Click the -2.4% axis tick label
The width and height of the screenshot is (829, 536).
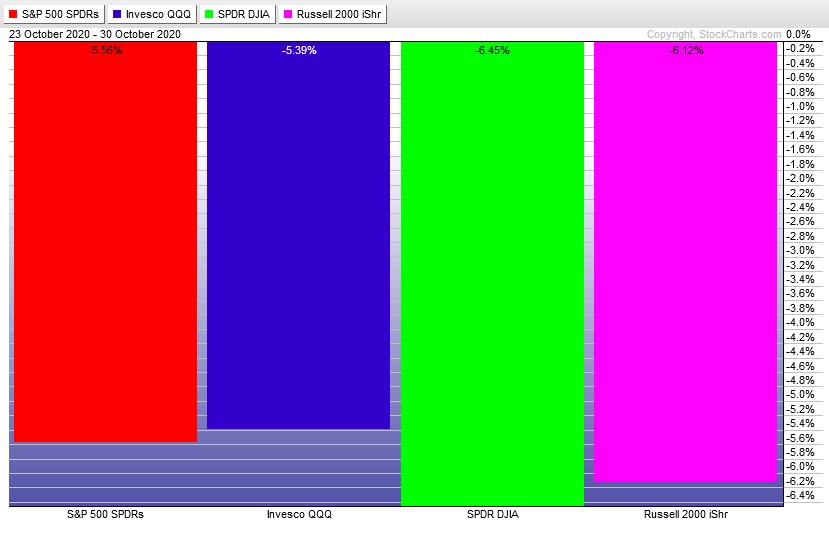[x=800, y=207]
